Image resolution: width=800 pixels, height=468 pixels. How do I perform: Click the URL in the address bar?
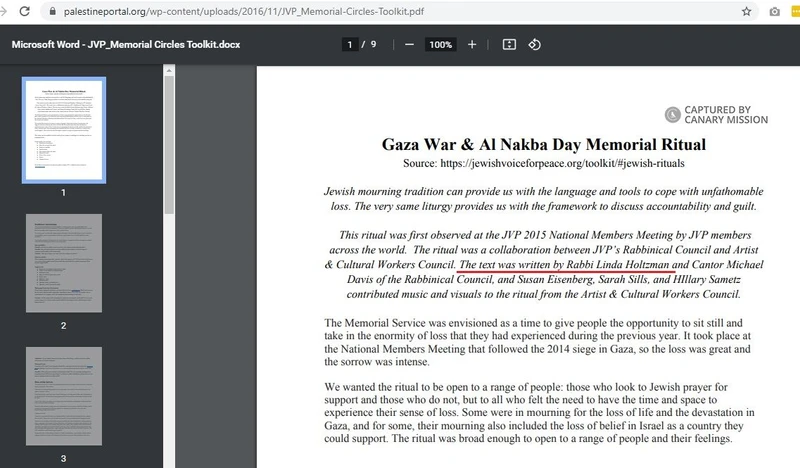[x=243, y=11]
